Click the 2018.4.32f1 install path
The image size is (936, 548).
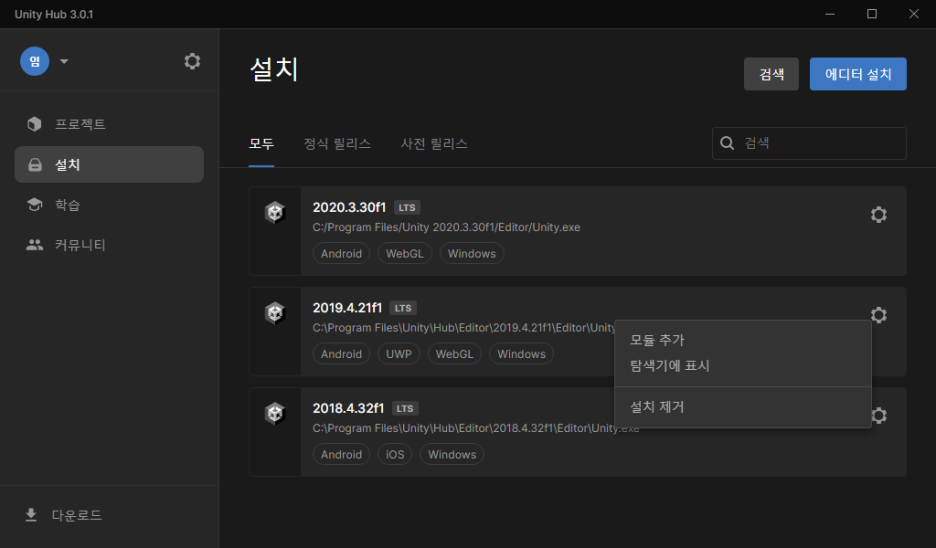click(476, 428)
